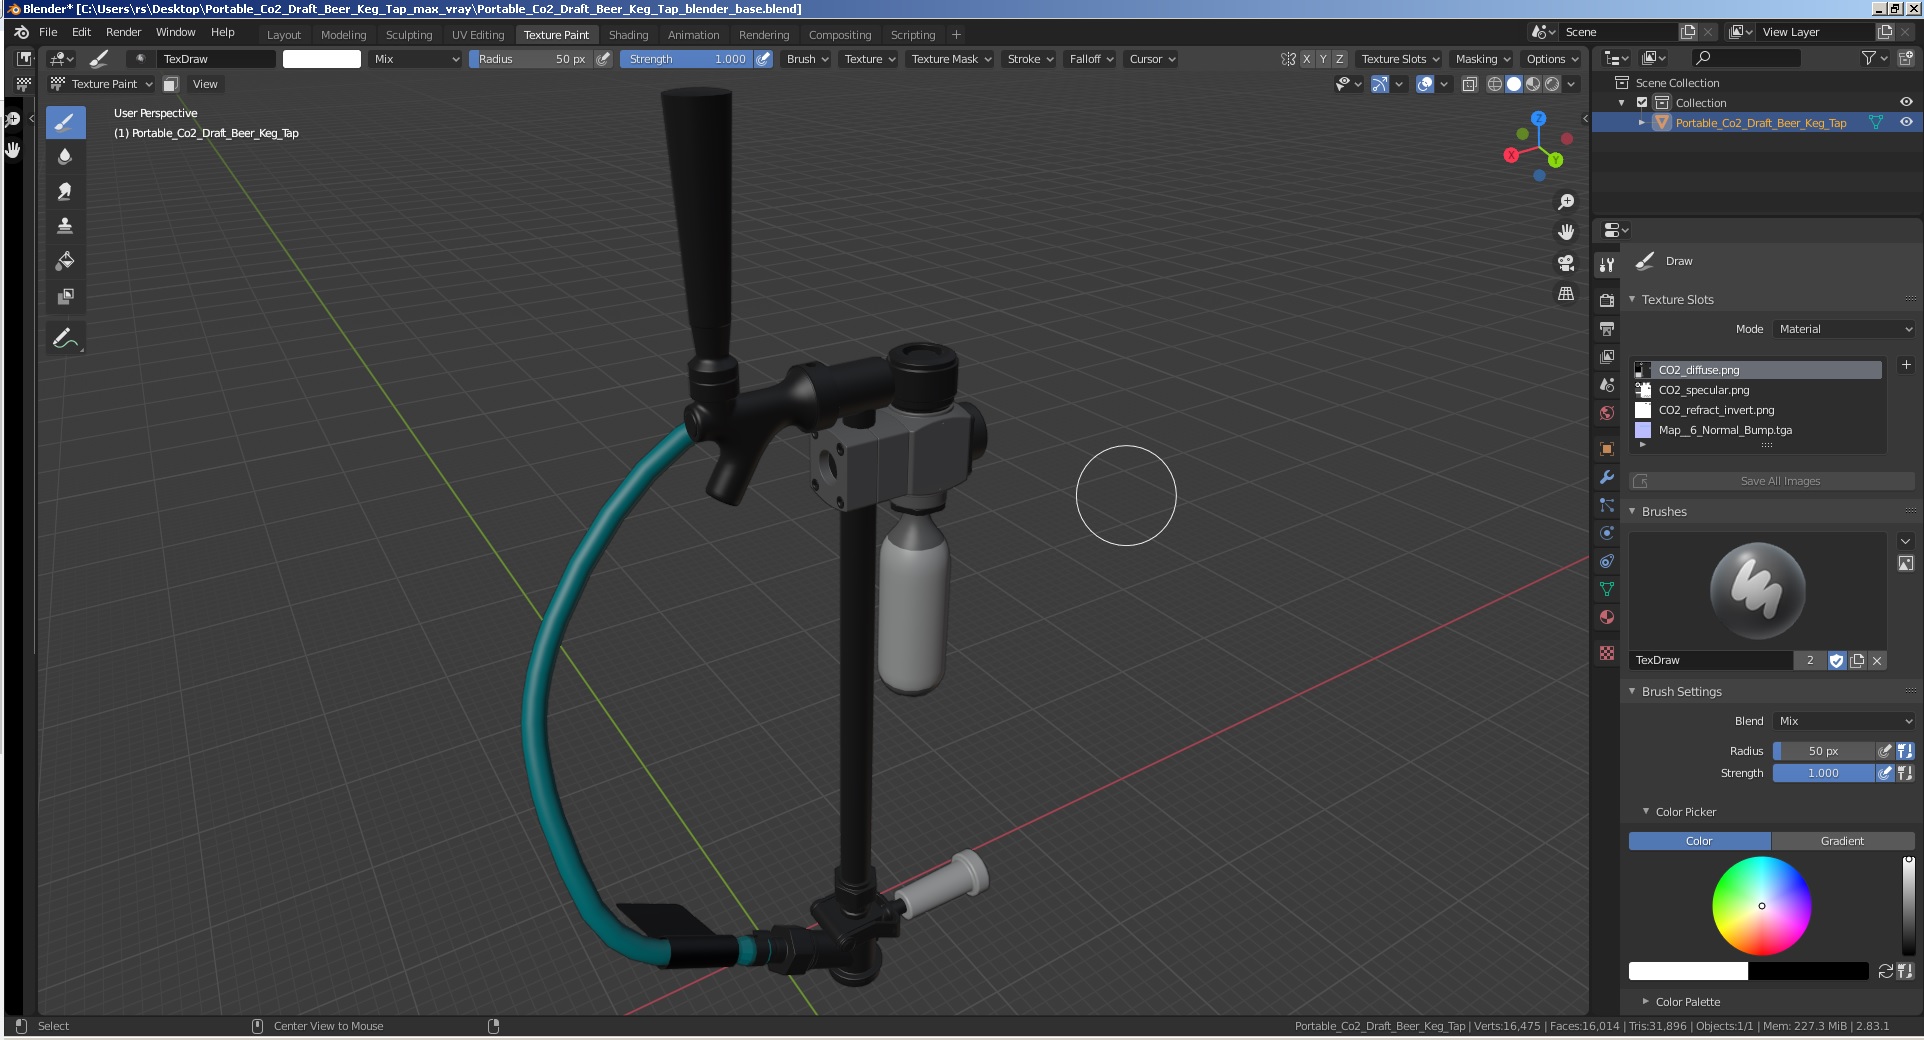Image resolution: width=1924 pixels, height=1040 pixels.
Task: Toggle radius pressure sensitivity in header
Action: coord(603,59)
